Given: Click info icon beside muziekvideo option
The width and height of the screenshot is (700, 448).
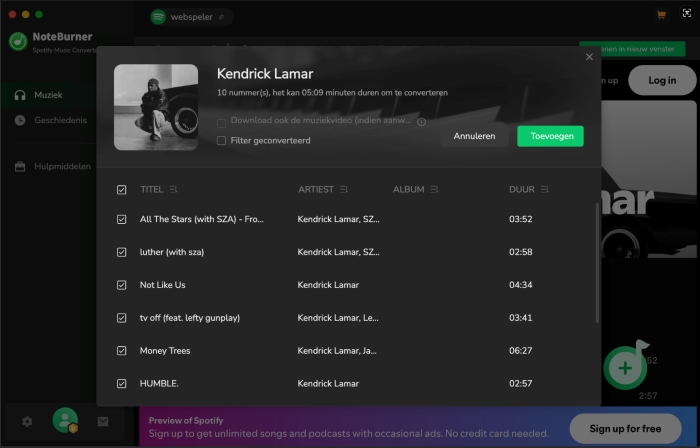Looking at the screenshot, I should point(421,122).
